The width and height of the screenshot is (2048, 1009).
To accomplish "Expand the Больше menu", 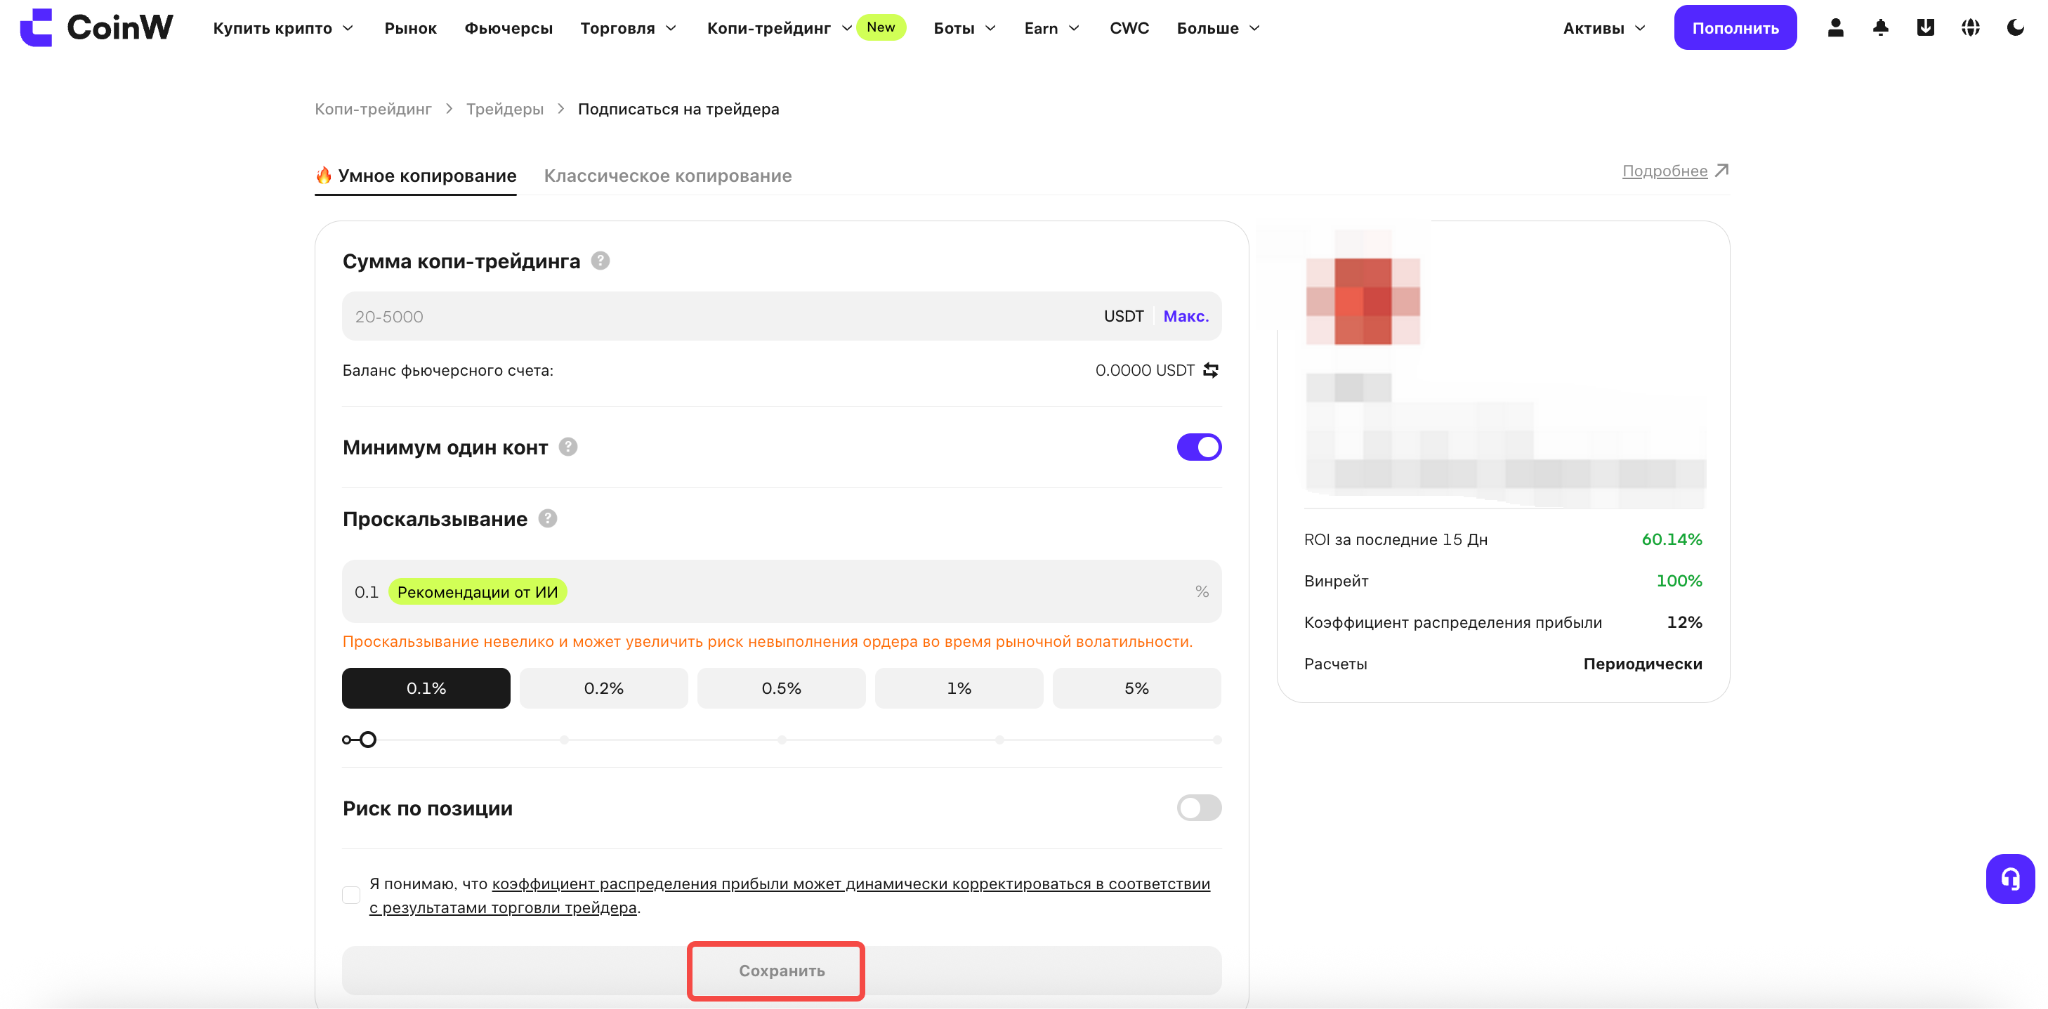I will pos(1218,28).
